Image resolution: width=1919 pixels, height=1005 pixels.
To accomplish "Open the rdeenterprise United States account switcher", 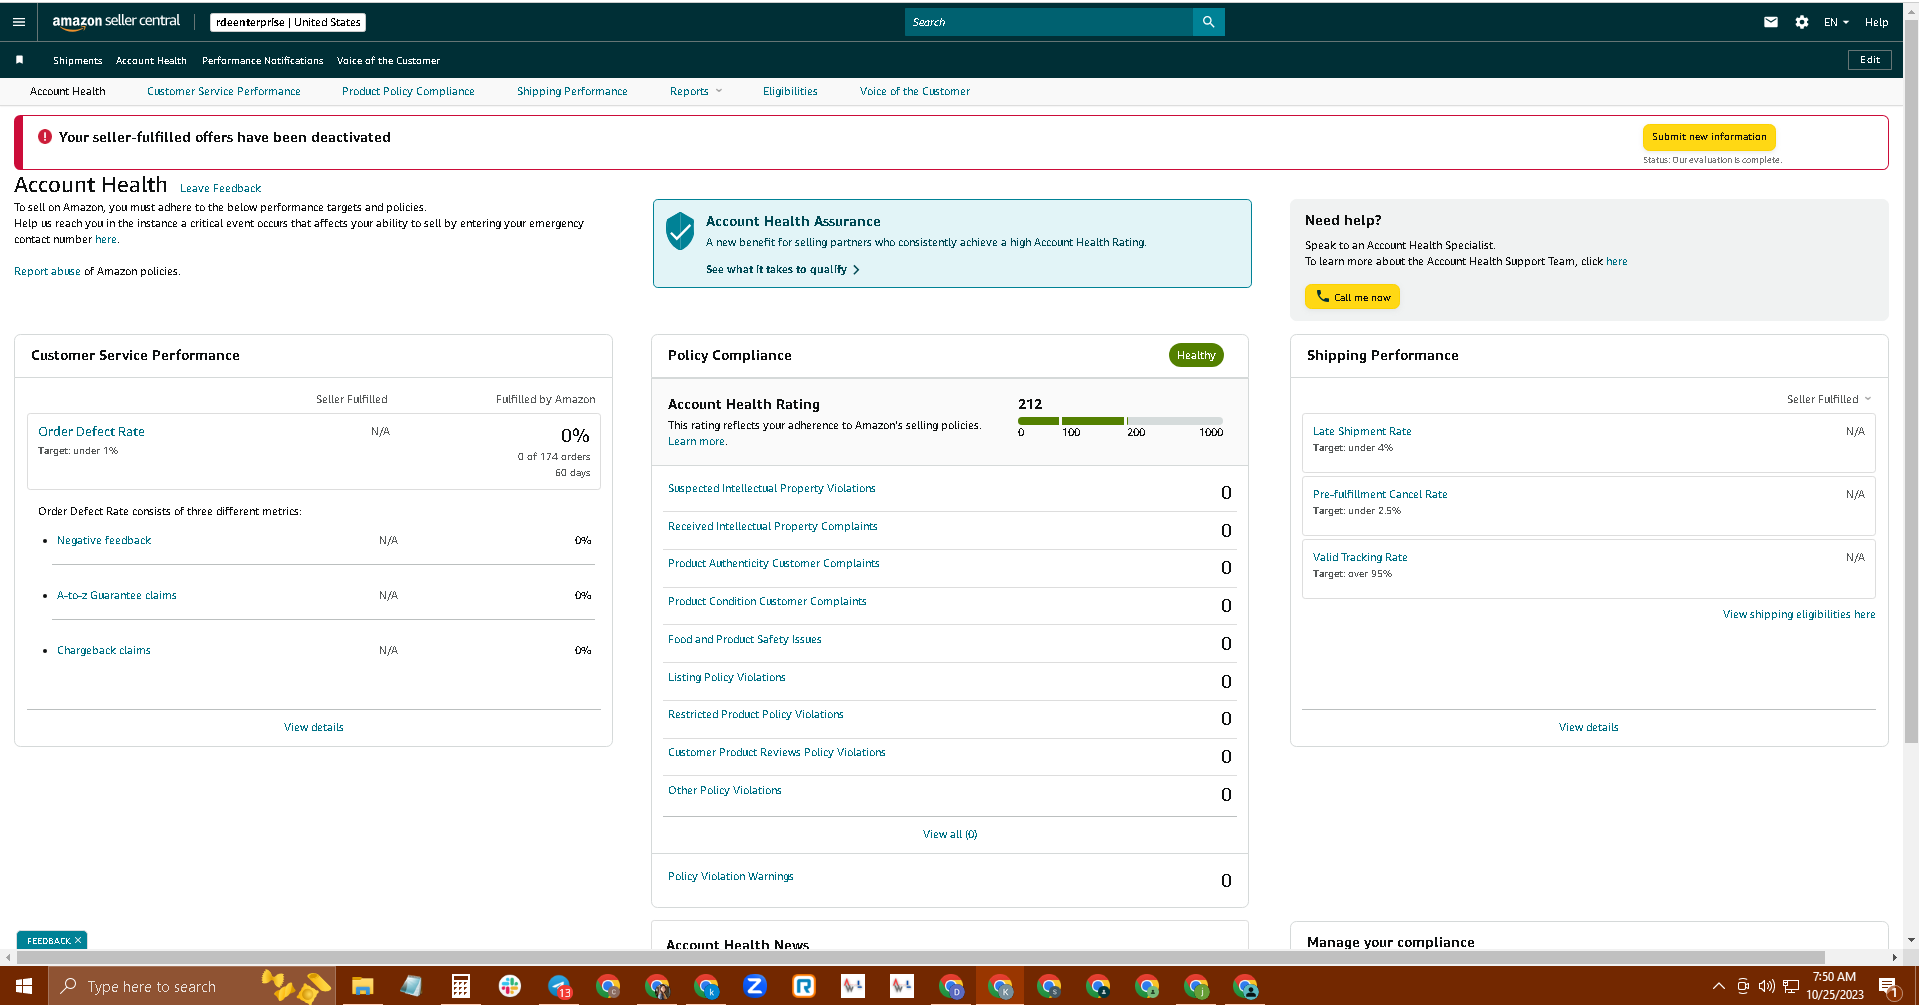I will (288, 22).
